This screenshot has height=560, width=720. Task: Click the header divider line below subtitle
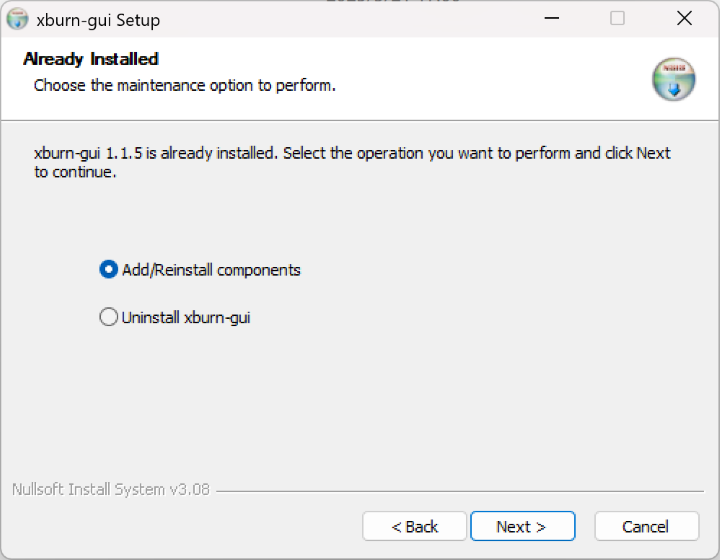click(360, 121)
